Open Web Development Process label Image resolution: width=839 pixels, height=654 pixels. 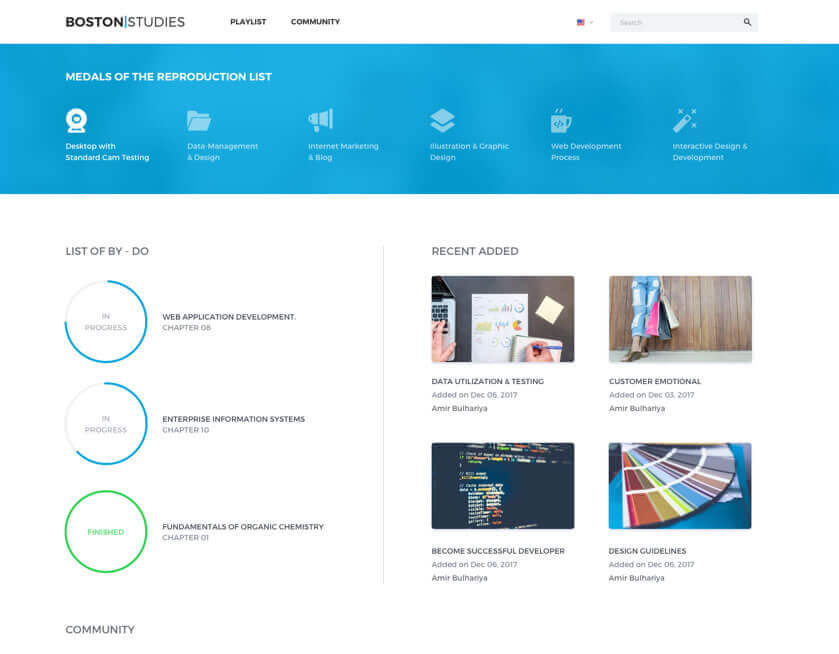pos(586,152)
